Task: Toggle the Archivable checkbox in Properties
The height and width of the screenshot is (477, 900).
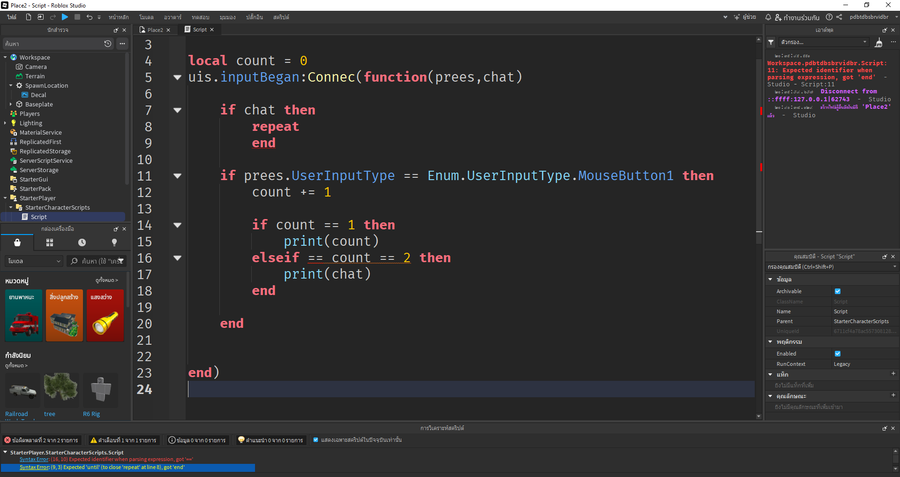Action: point(837,292)
